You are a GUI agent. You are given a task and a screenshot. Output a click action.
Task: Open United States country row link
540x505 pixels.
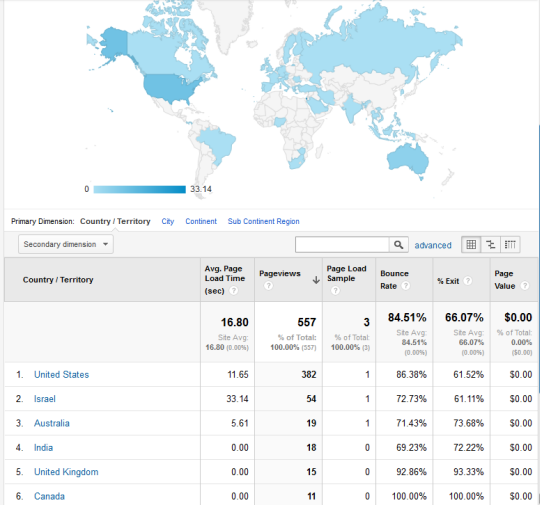(61, 374)
